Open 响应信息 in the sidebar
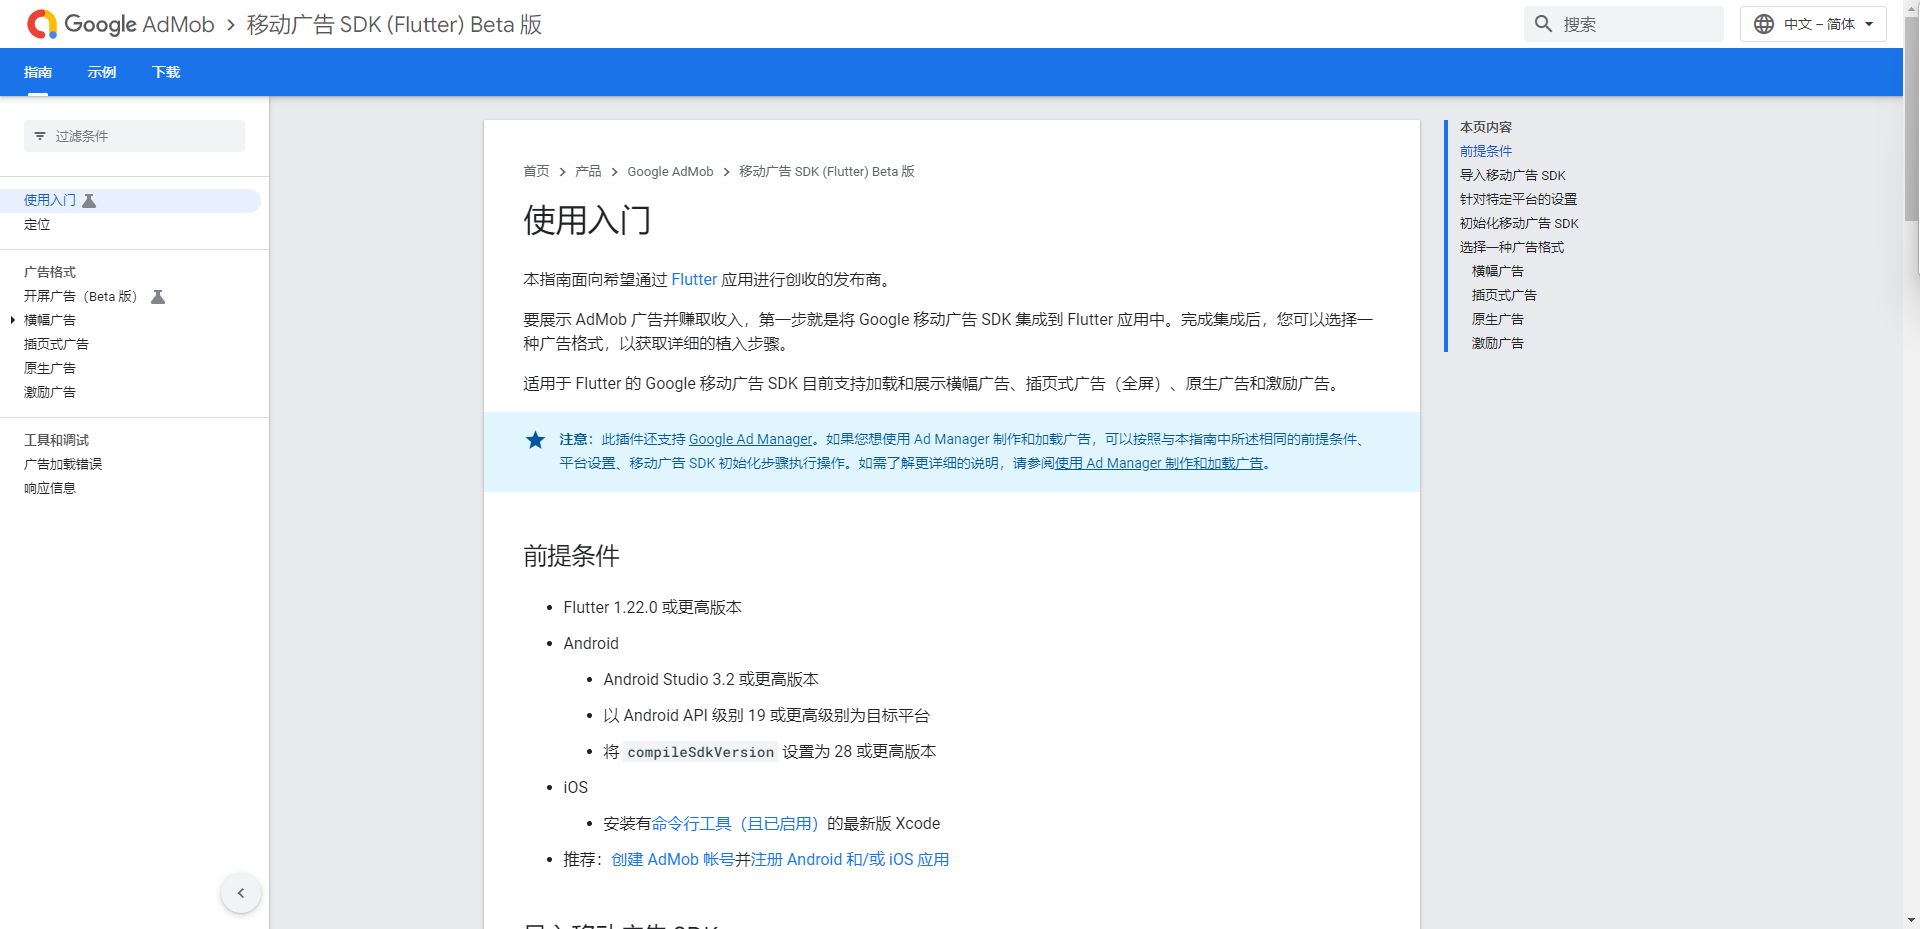The width and height of the screenshot is (1920, 929). (50, 488)
